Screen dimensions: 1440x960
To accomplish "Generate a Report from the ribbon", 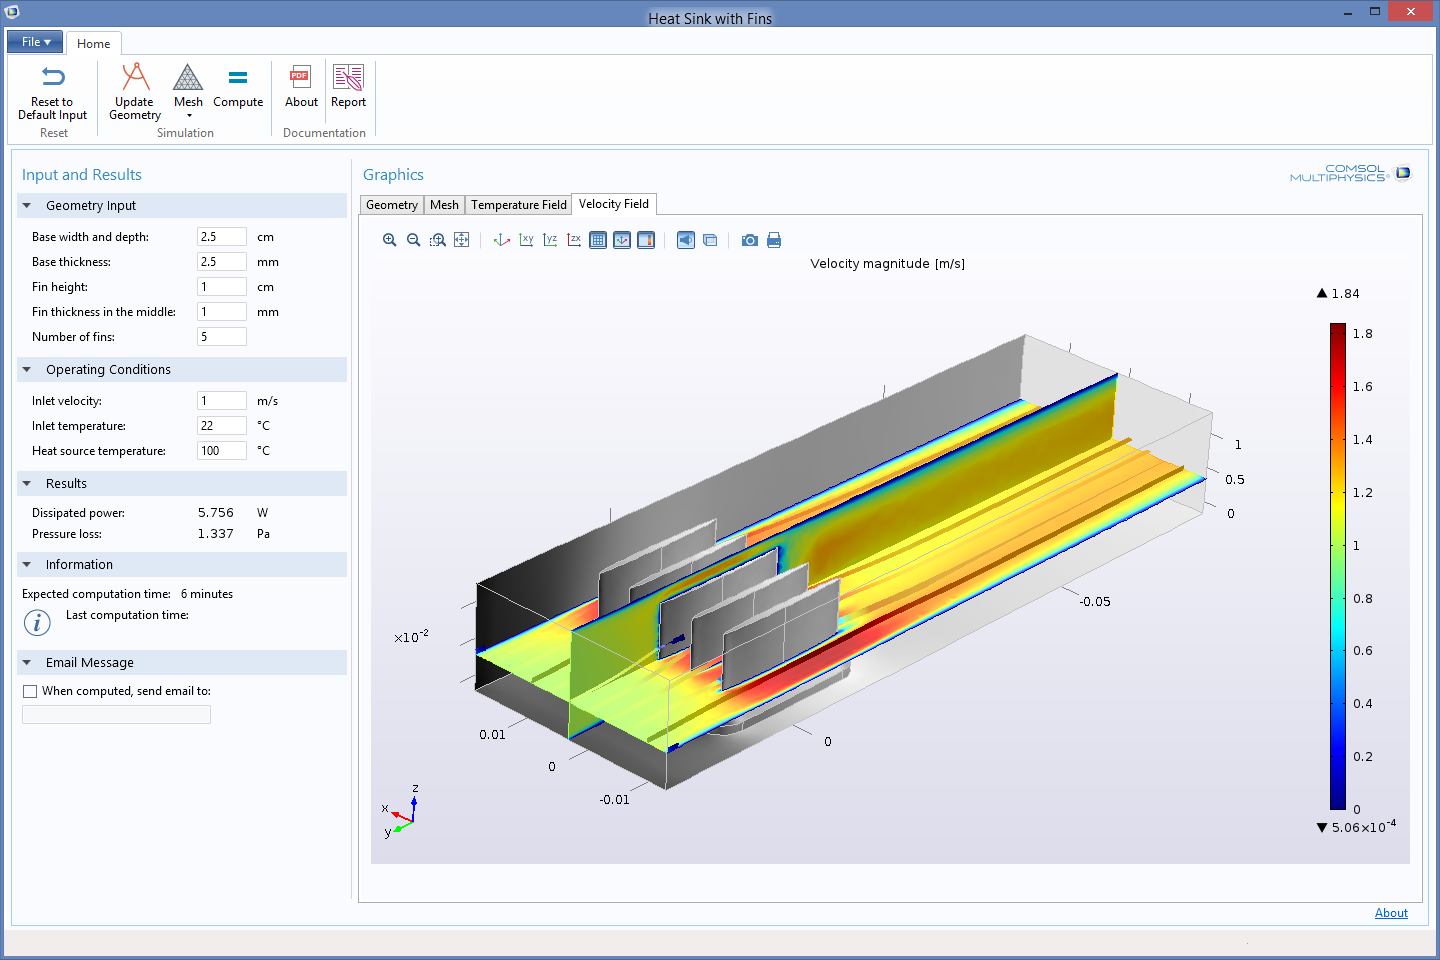I will [348, 87].
